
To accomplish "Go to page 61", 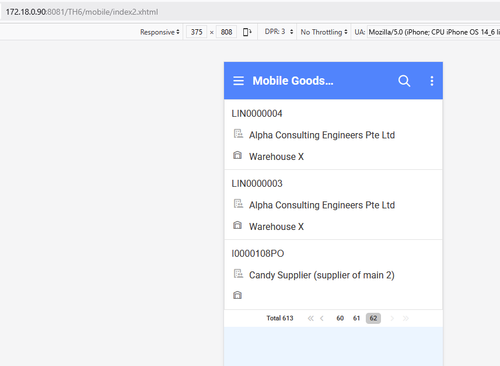I will pyautogui.click(x=356, y=318).
